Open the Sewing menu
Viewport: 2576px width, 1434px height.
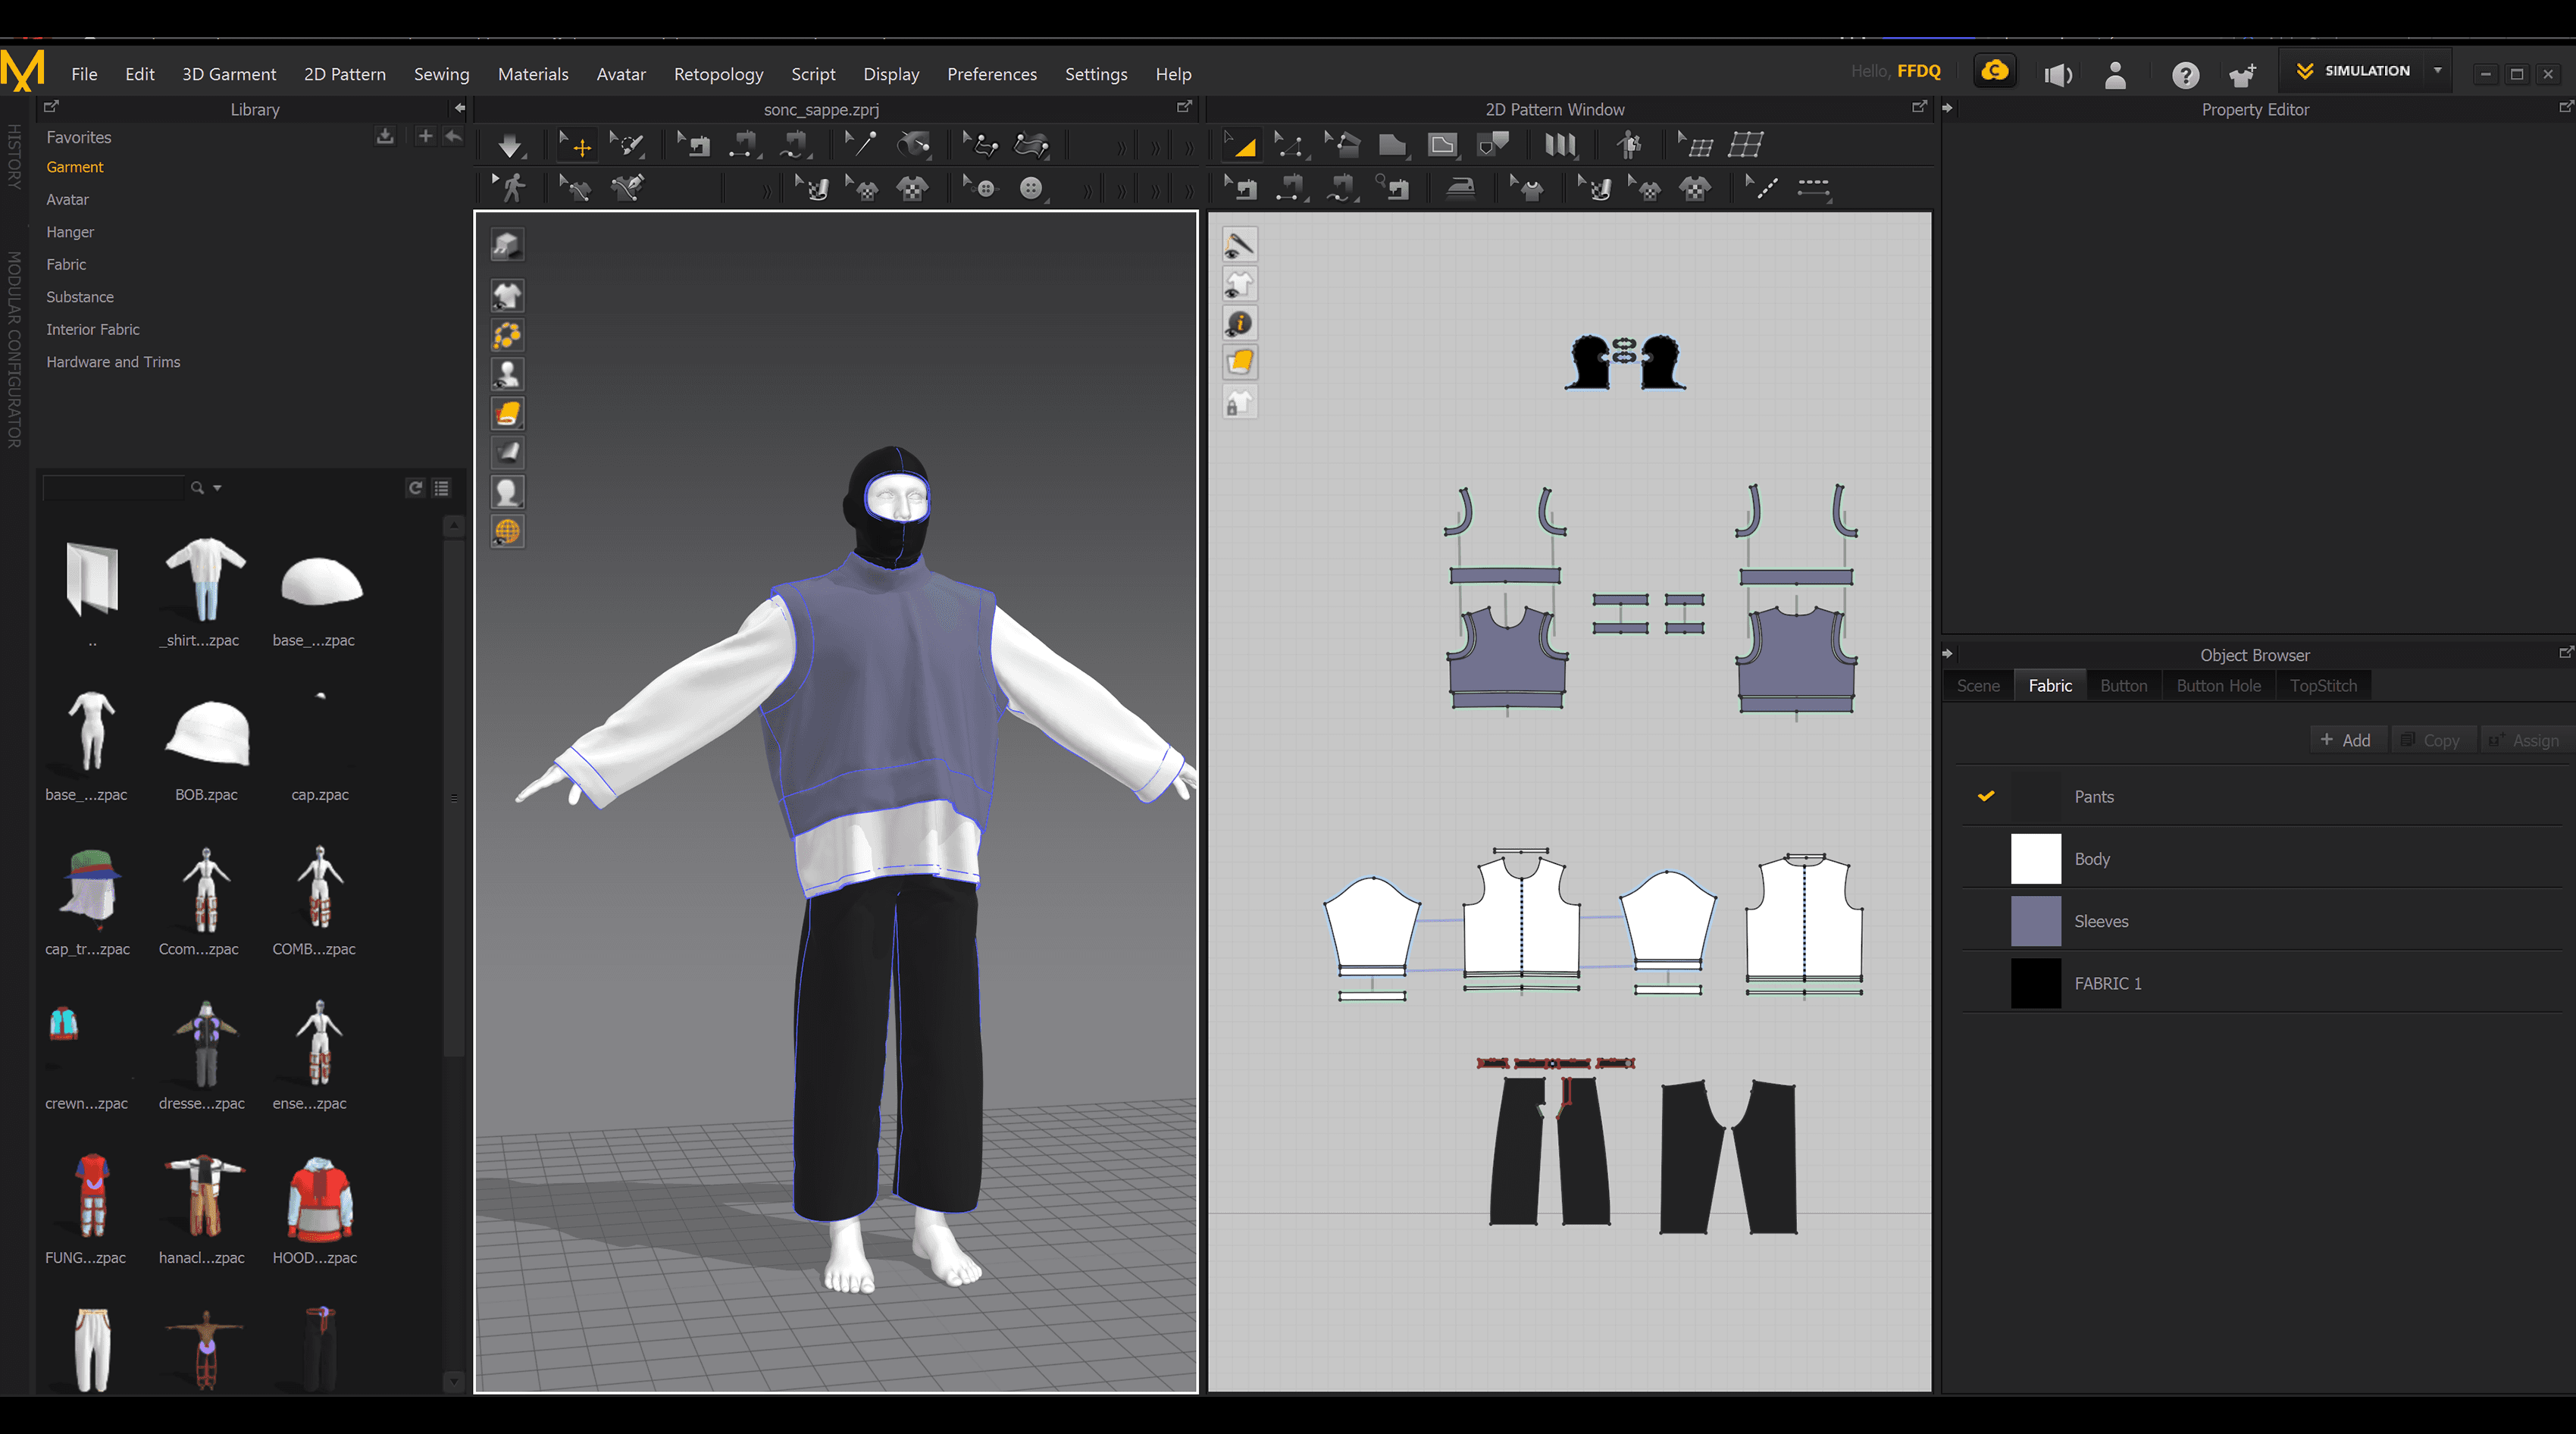(x=441, y=74)
